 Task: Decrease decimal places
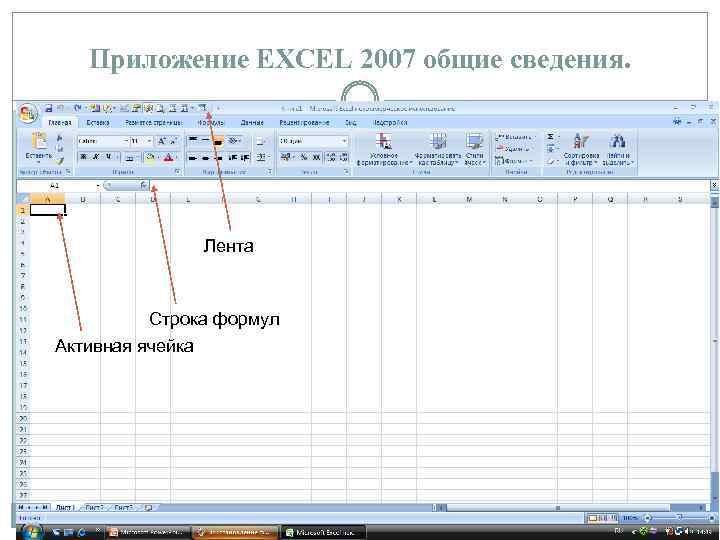(343, 157)
